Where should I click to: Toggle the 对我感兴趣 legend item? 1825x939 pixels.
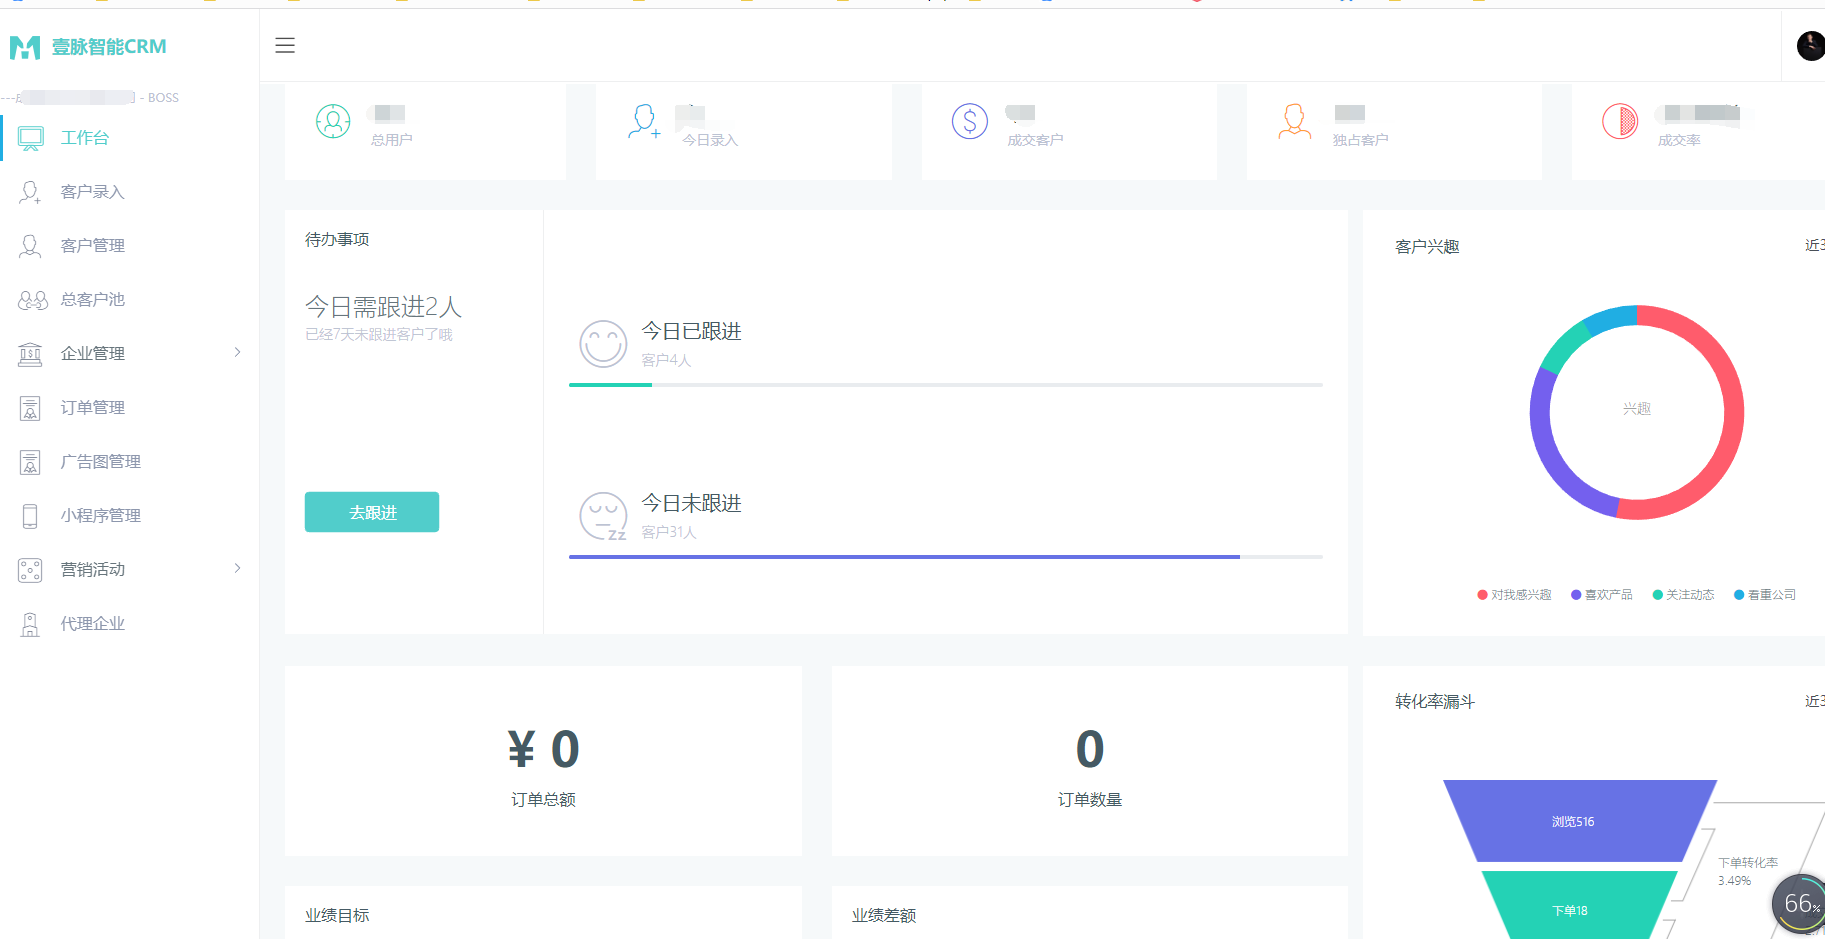[x=1514, y=595]
